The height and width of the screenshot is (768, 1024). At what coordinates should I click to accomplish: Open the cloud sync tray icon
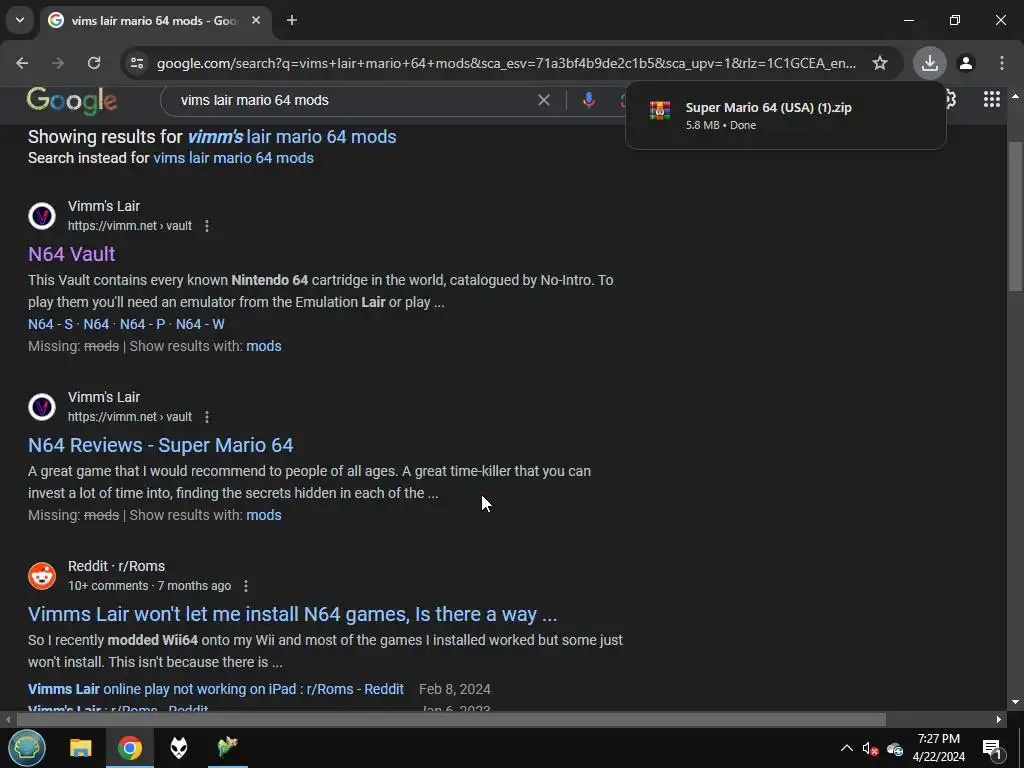click(895, 748)
